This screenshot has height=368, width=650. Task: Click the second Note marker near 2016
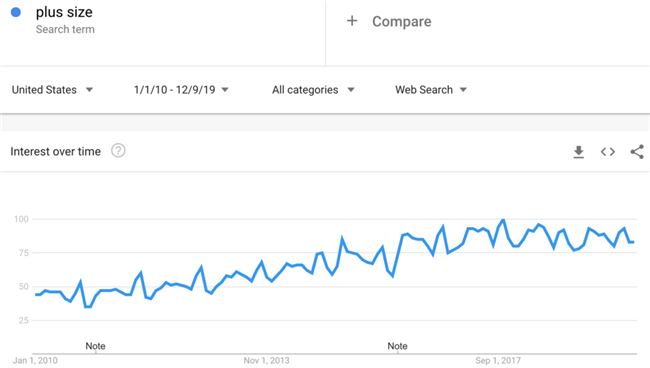tap(397, 346)
